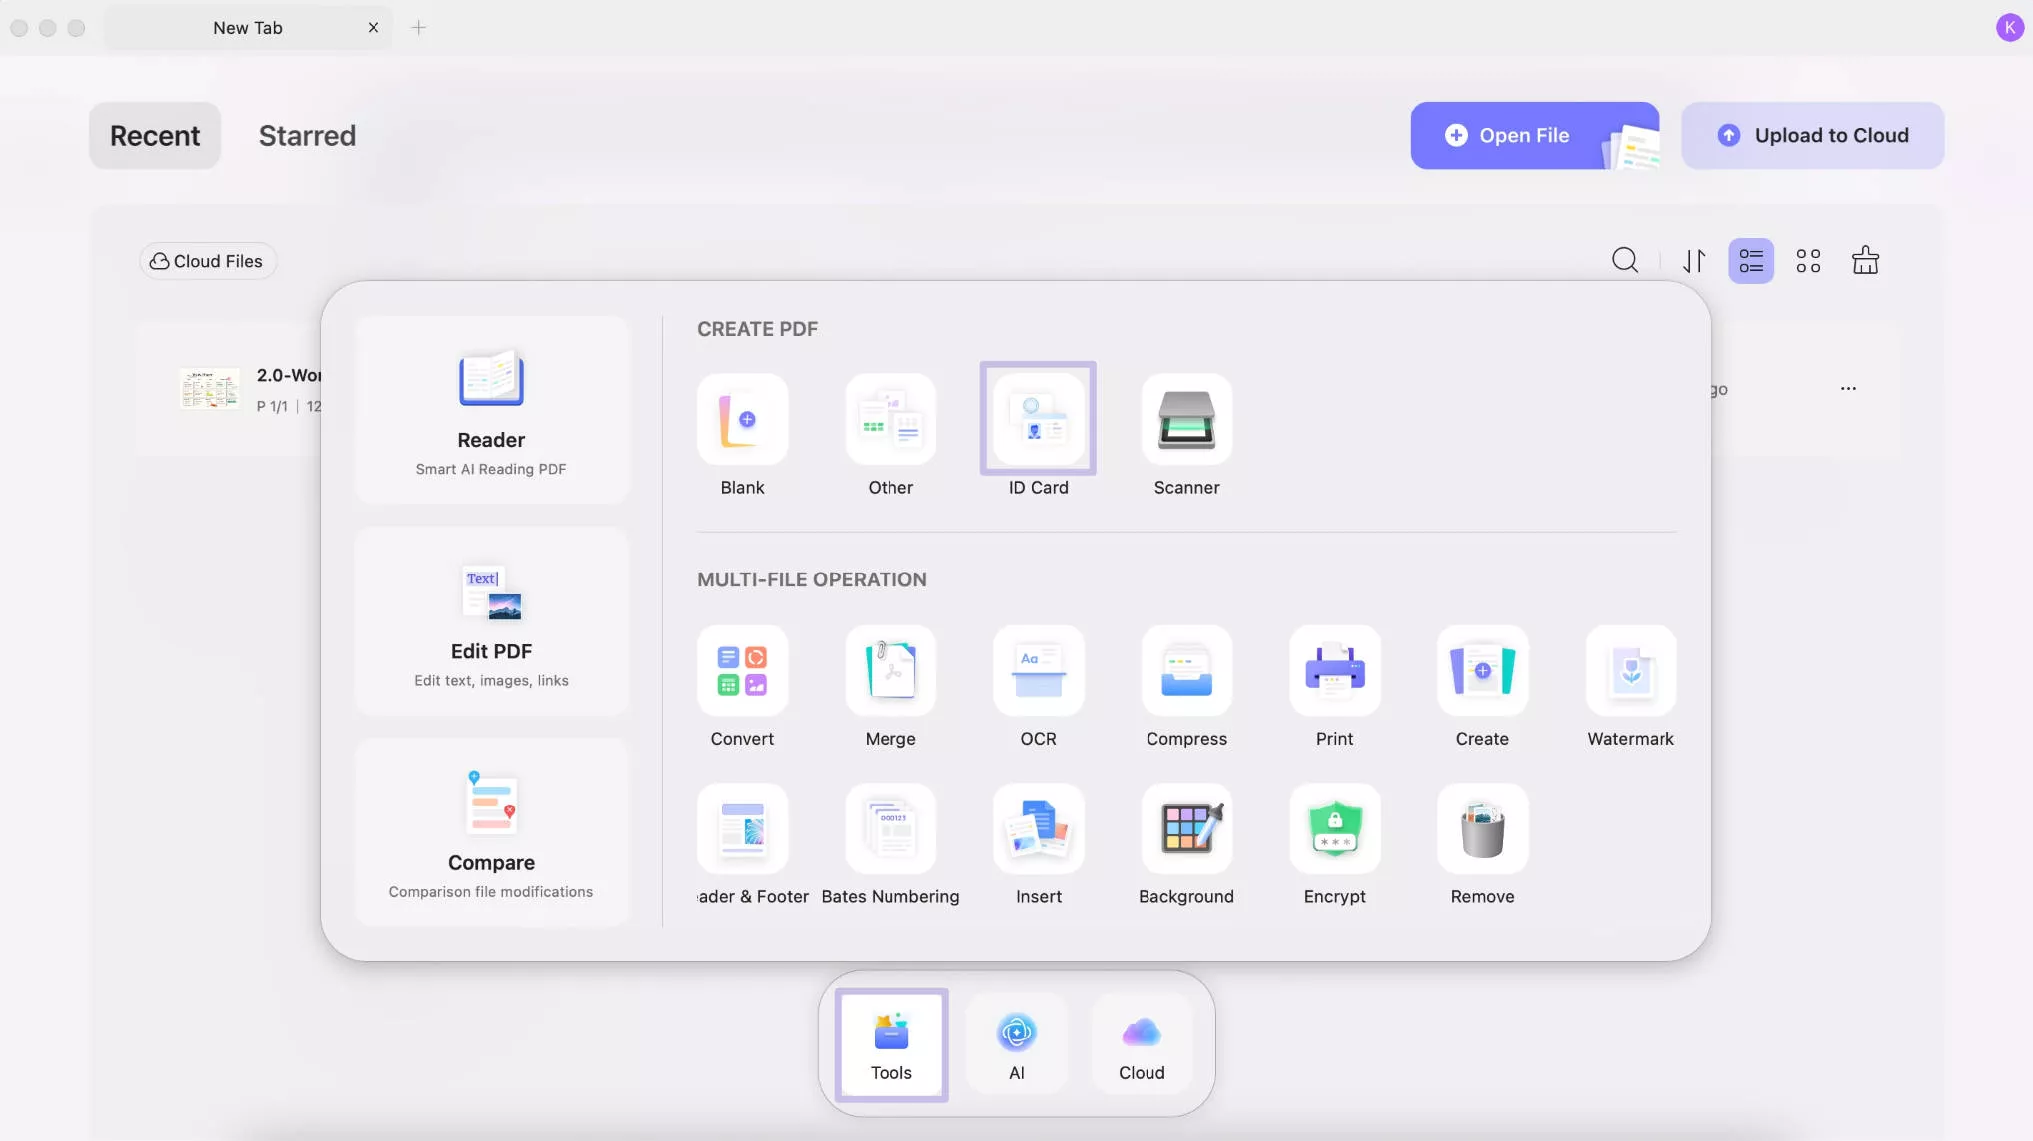Open the OCR tool
Viewport: 2033px width, 1141px height.
click(1038, 671)
